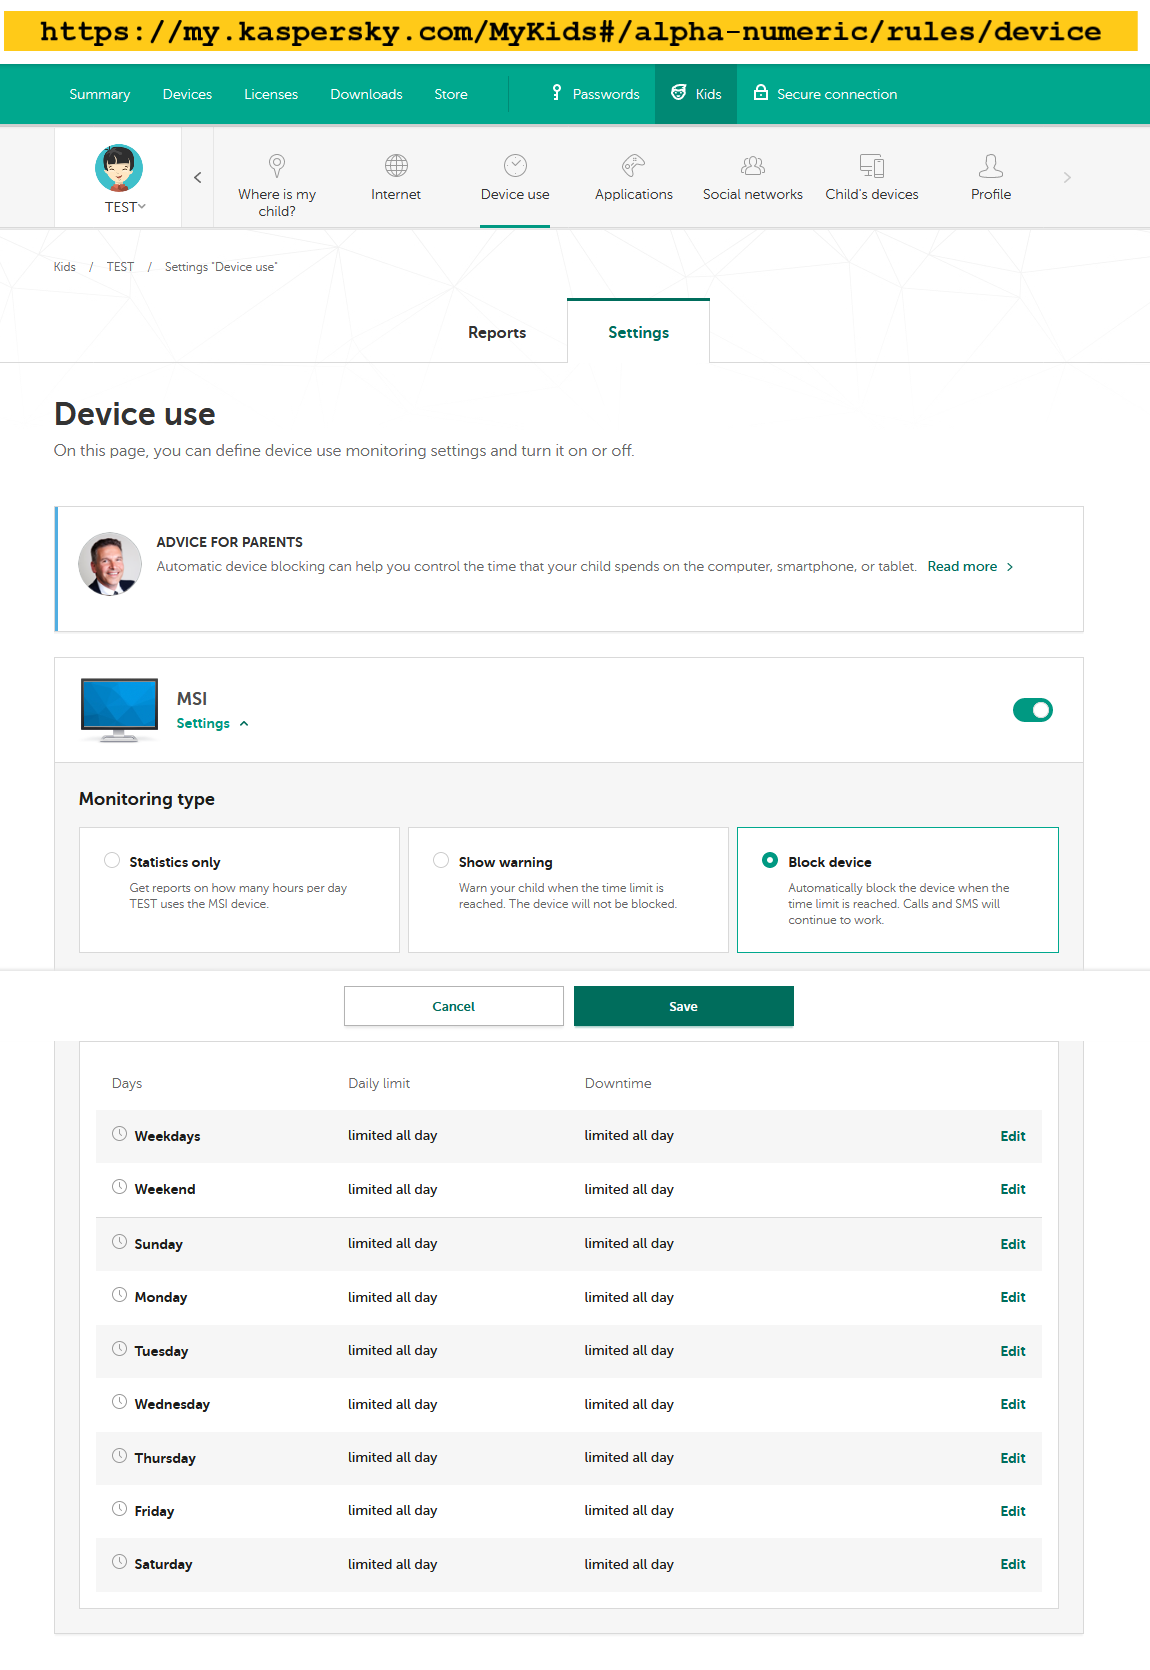Viewport: 1150px width, 1670px height.
Task: Click the Daily limit column header
Action: coord(379,1083)
